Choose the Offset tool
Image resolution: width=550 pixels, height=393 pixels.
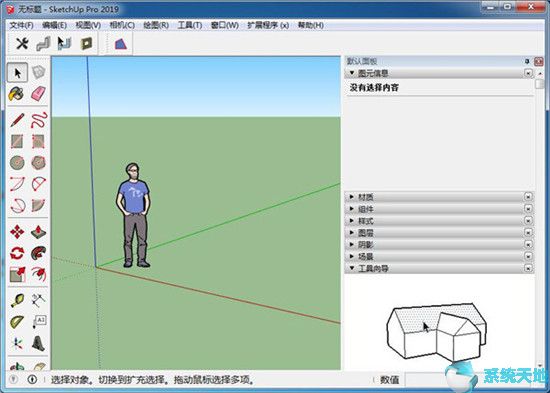pyautogui.click(x=38, y=274)
